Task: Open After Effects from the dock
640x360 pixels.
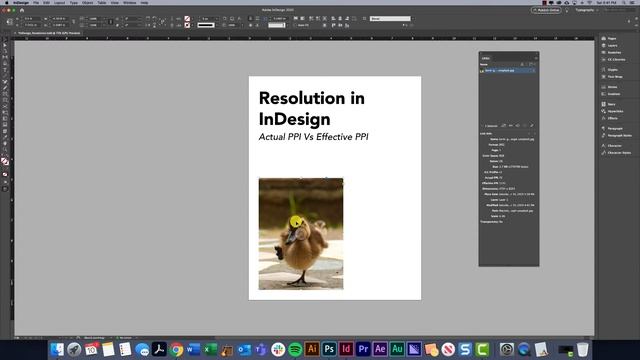Action: (x=380, y=349)
